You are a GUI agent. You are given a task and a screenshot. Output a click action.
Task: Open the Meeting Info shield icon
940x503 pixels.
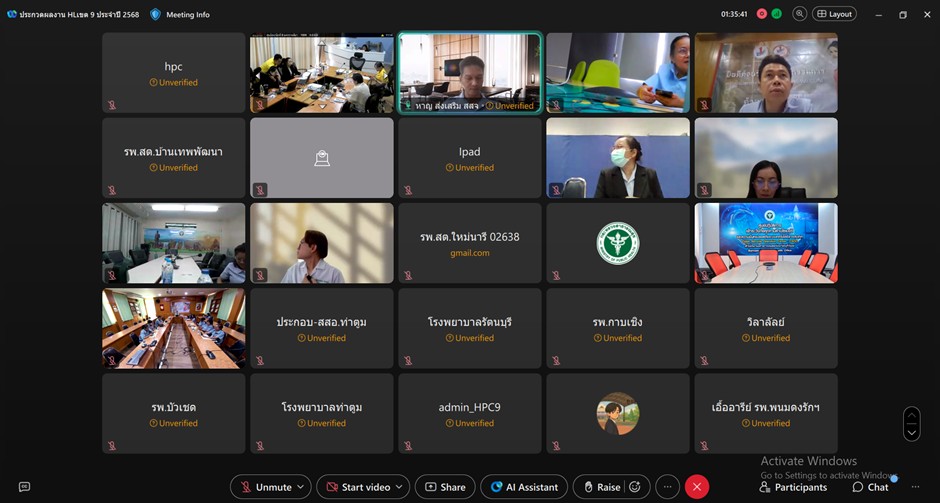pos(155,14)
